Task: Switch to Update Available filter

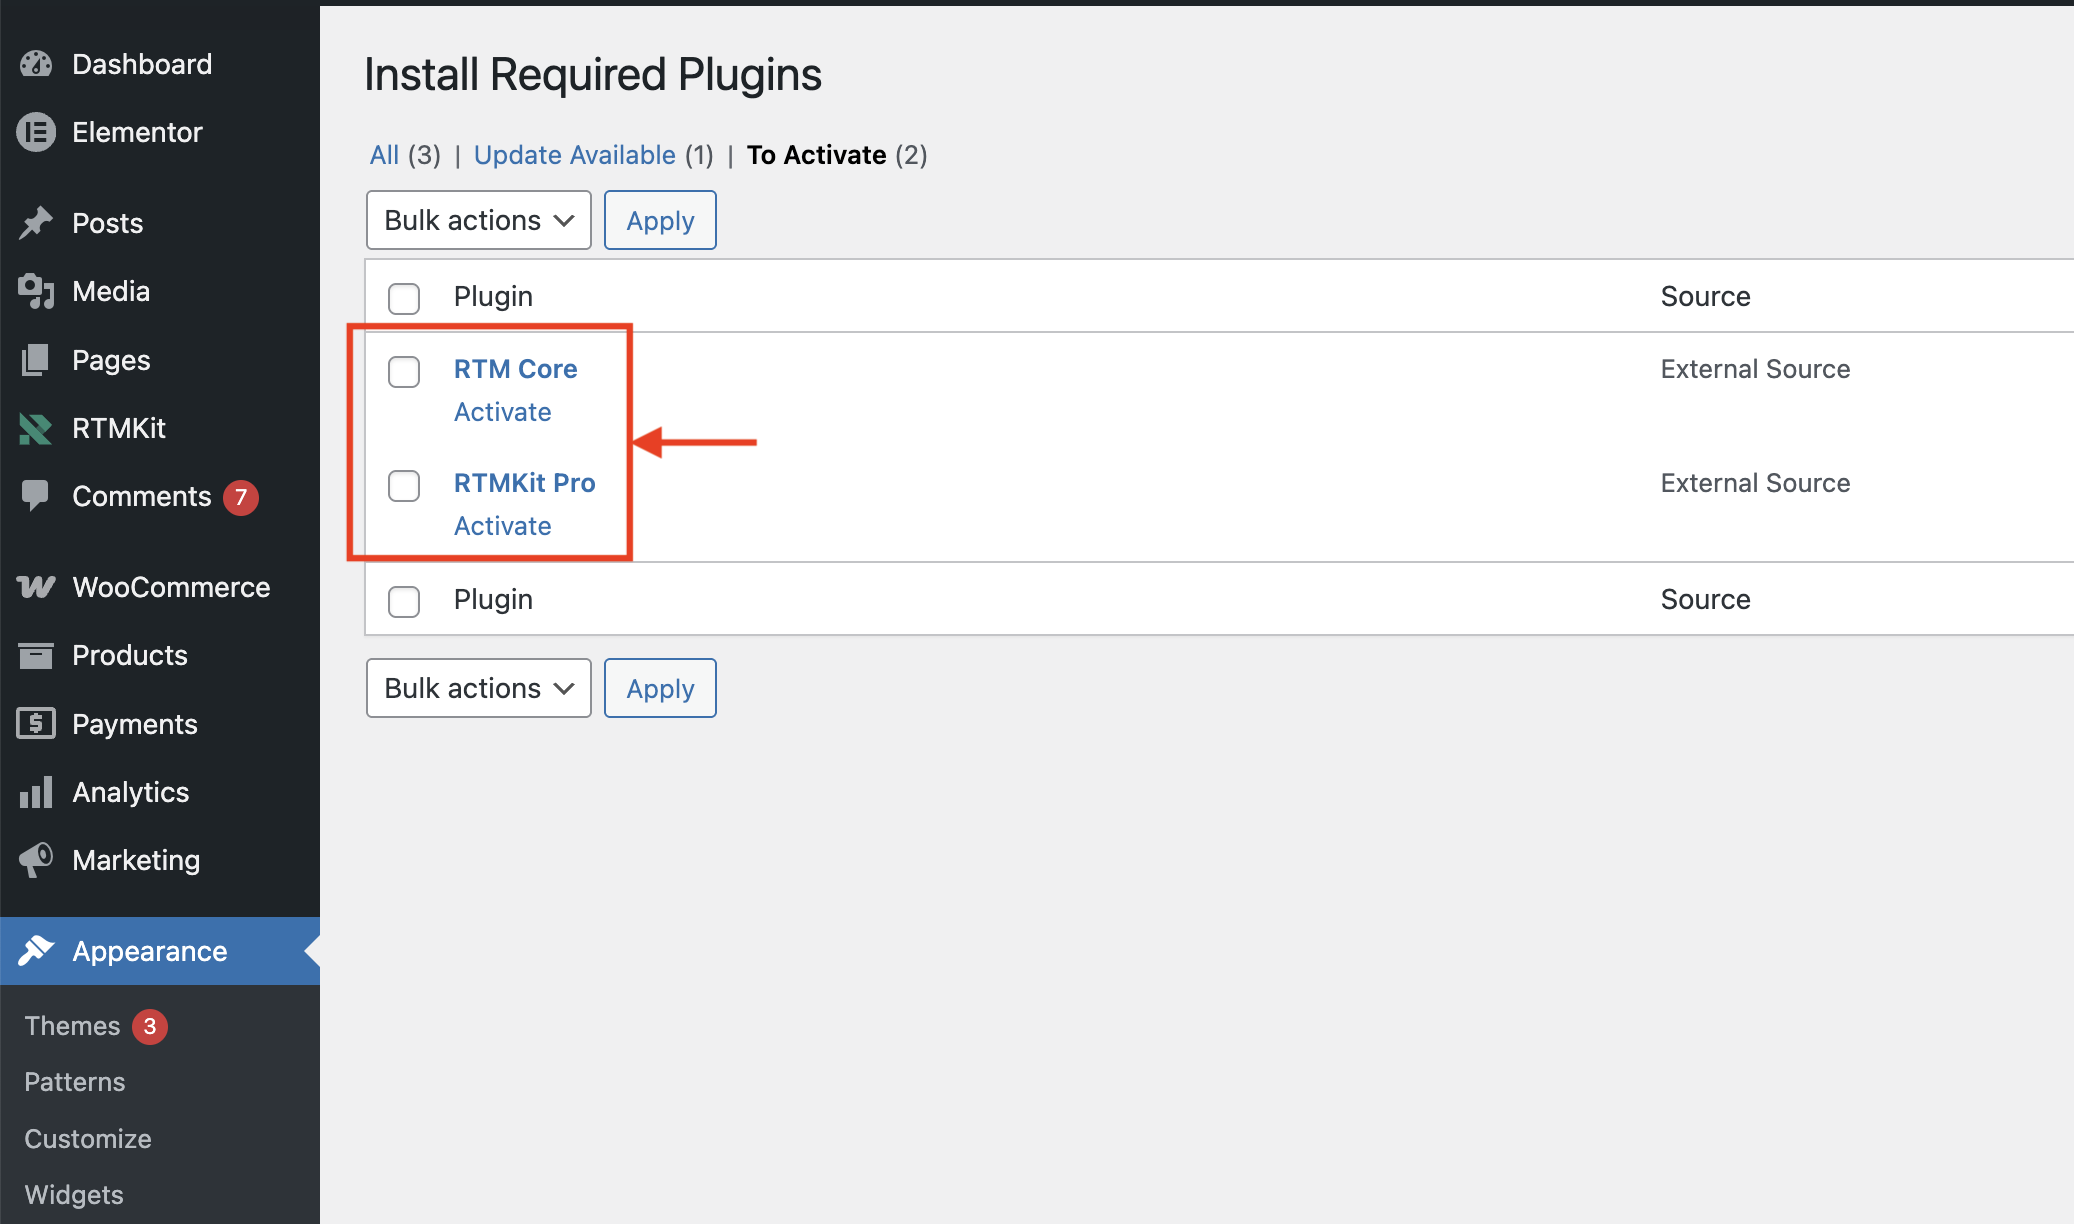Action: 574,155
